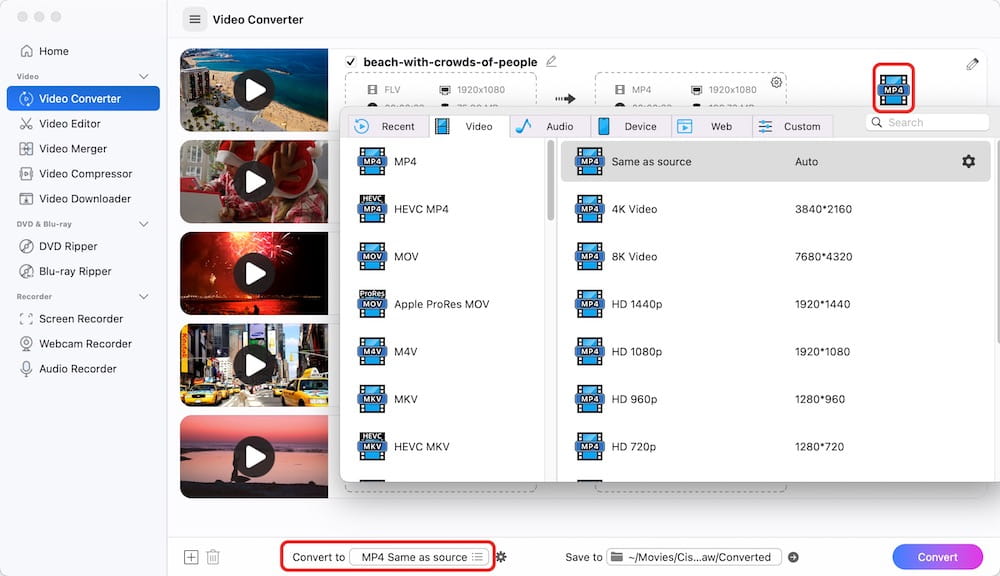1000x576 pixels.
Task: Click the Convert button
Action: tap(938, 557)
